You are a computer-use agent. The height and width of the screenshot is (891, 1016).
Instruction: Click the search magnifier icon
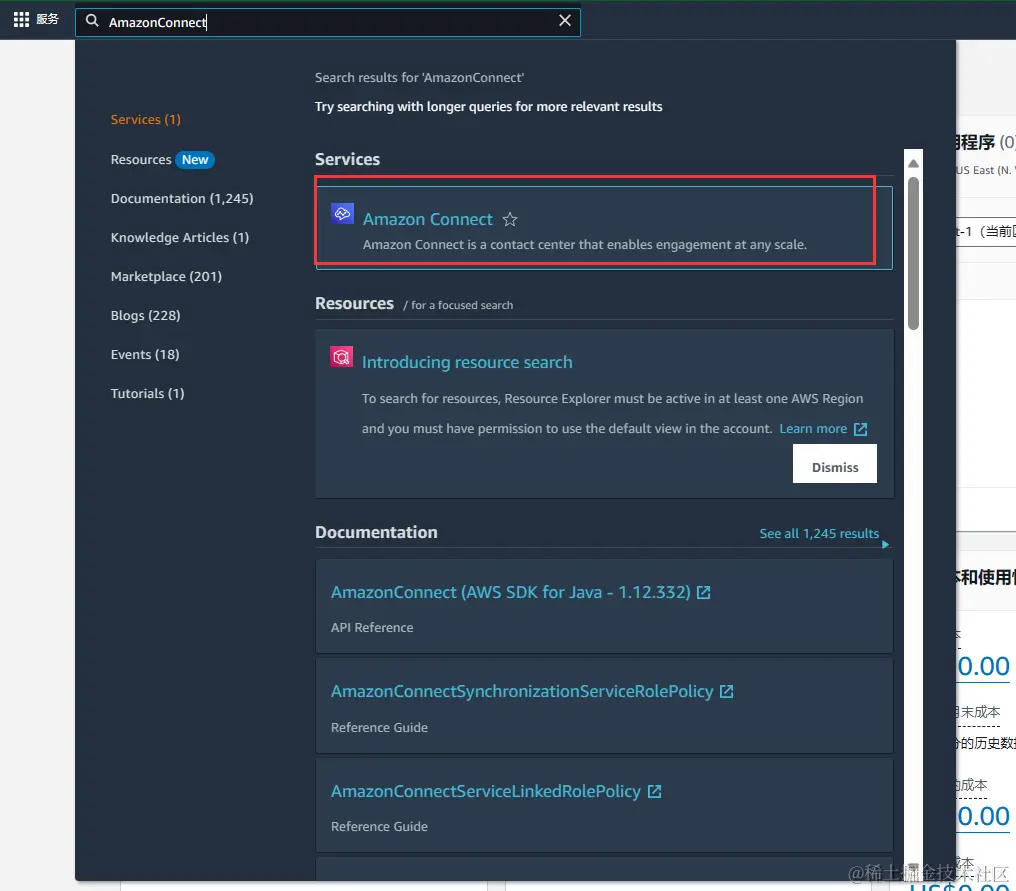(x=93, y=21)
